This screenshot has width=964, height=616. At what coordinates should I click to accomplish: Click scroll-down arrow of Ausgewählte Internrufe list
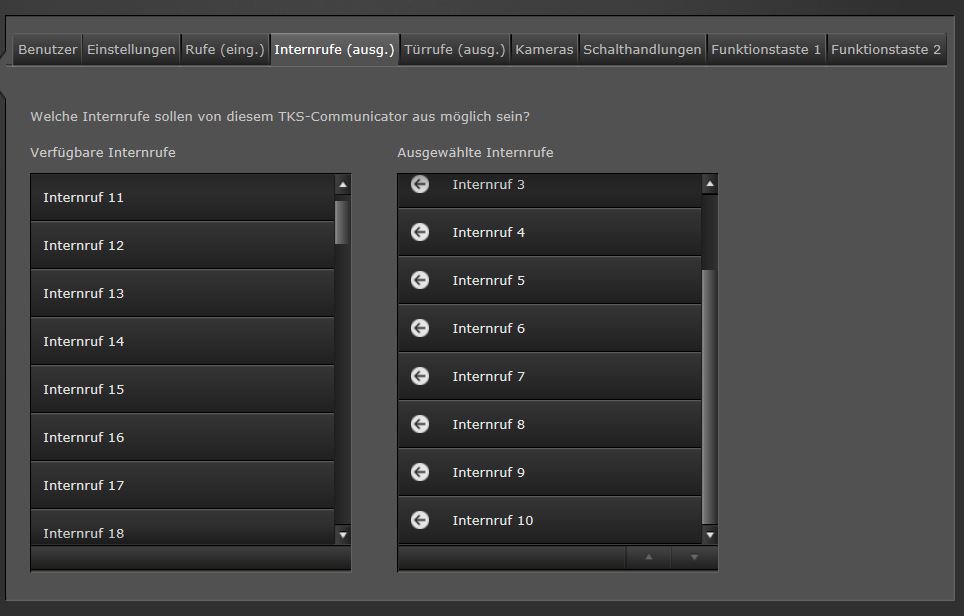coord(710,535)
